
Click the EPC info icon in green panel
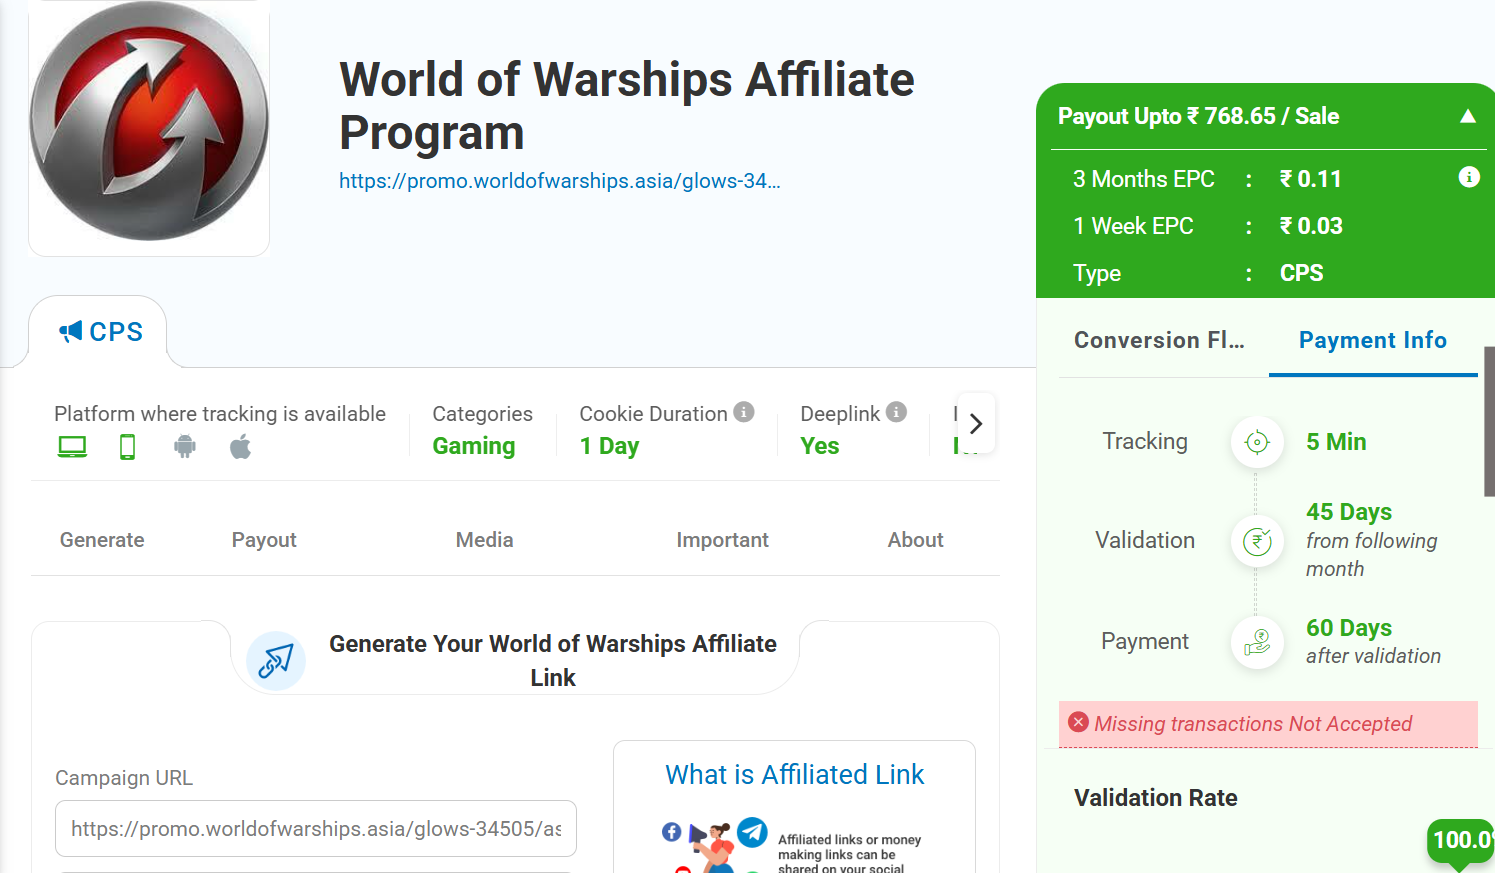[x=1469, y=177]
